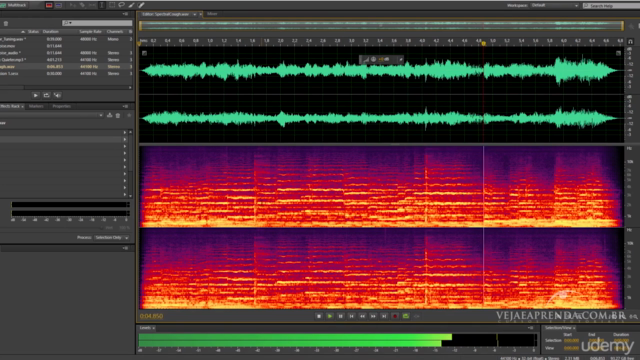Open the Workspace Default dropdown
This screenshot has width=640, height=360.
(x=554, y=5)
